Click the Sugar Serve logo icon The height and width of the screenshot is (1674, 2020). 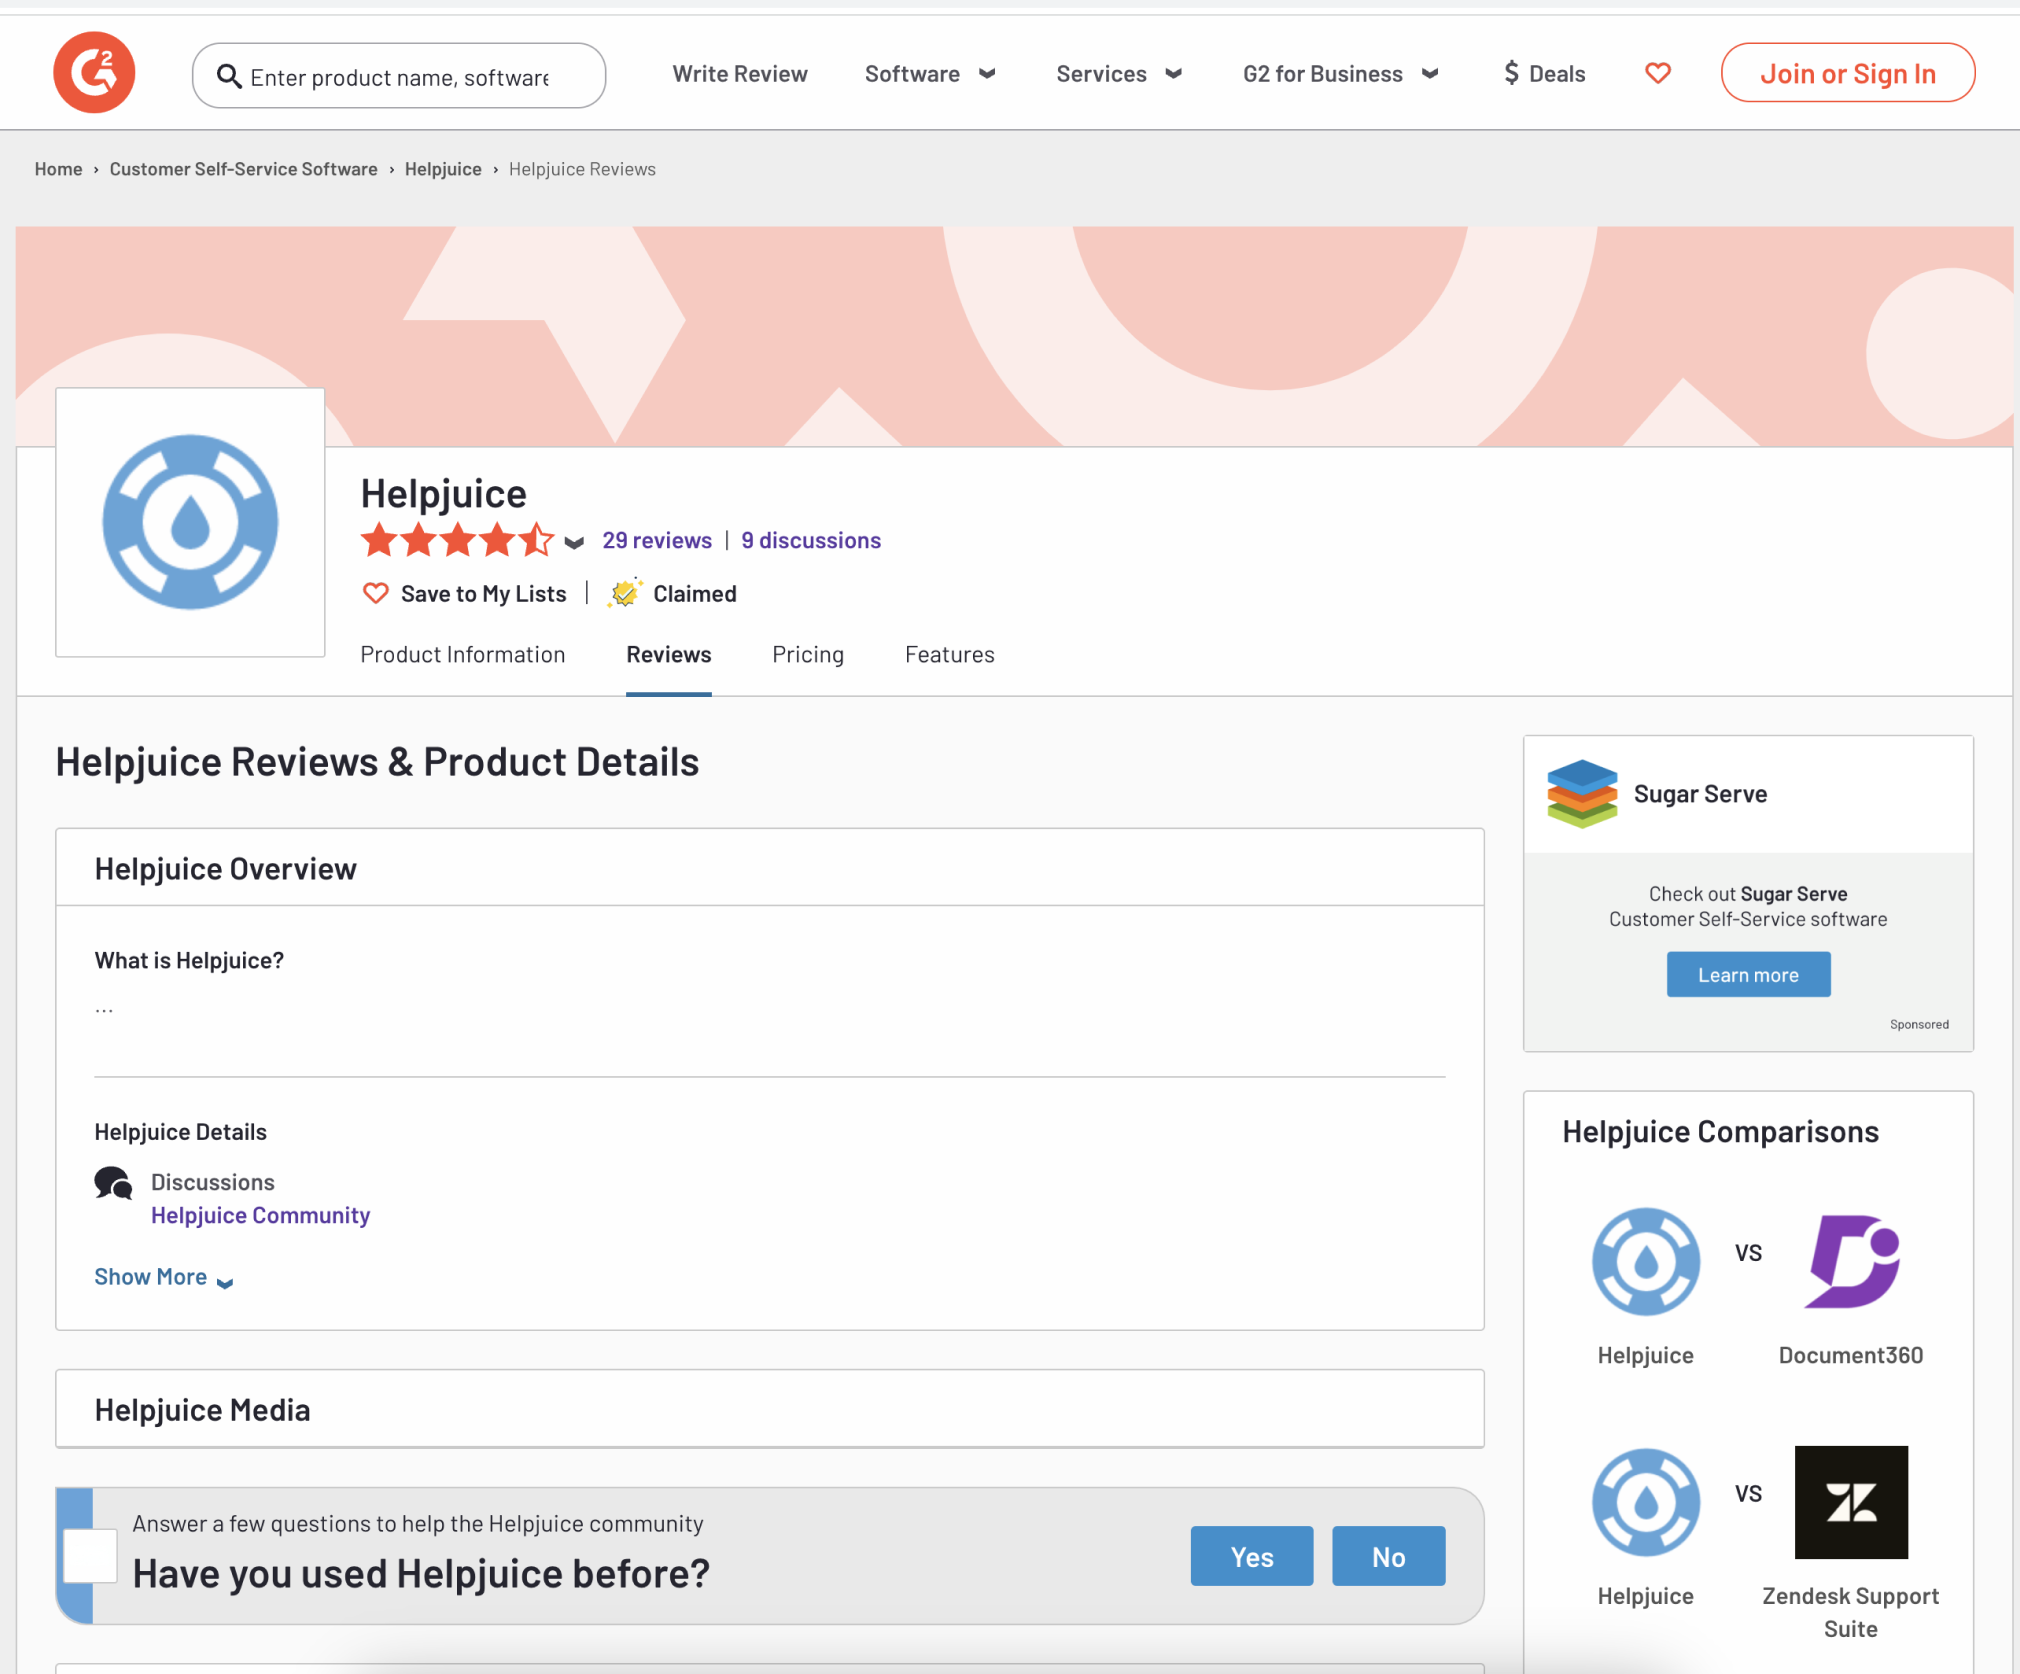[1582, 794]
